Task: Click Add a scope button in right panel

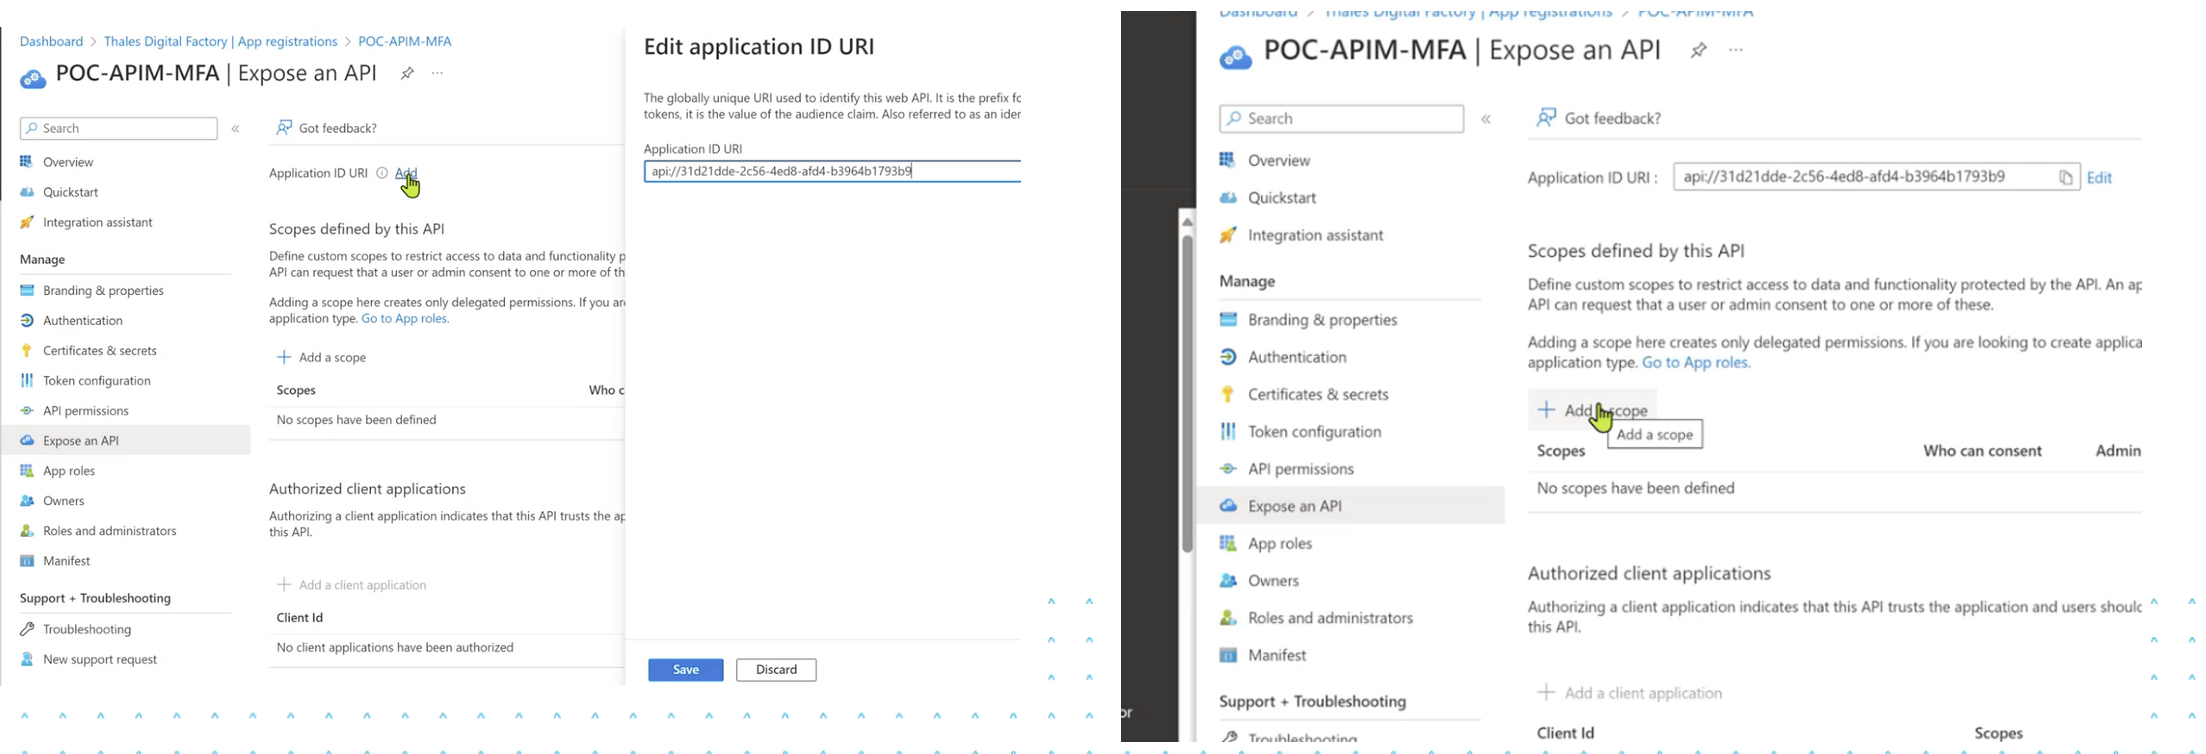Action: pos(1592,410)
